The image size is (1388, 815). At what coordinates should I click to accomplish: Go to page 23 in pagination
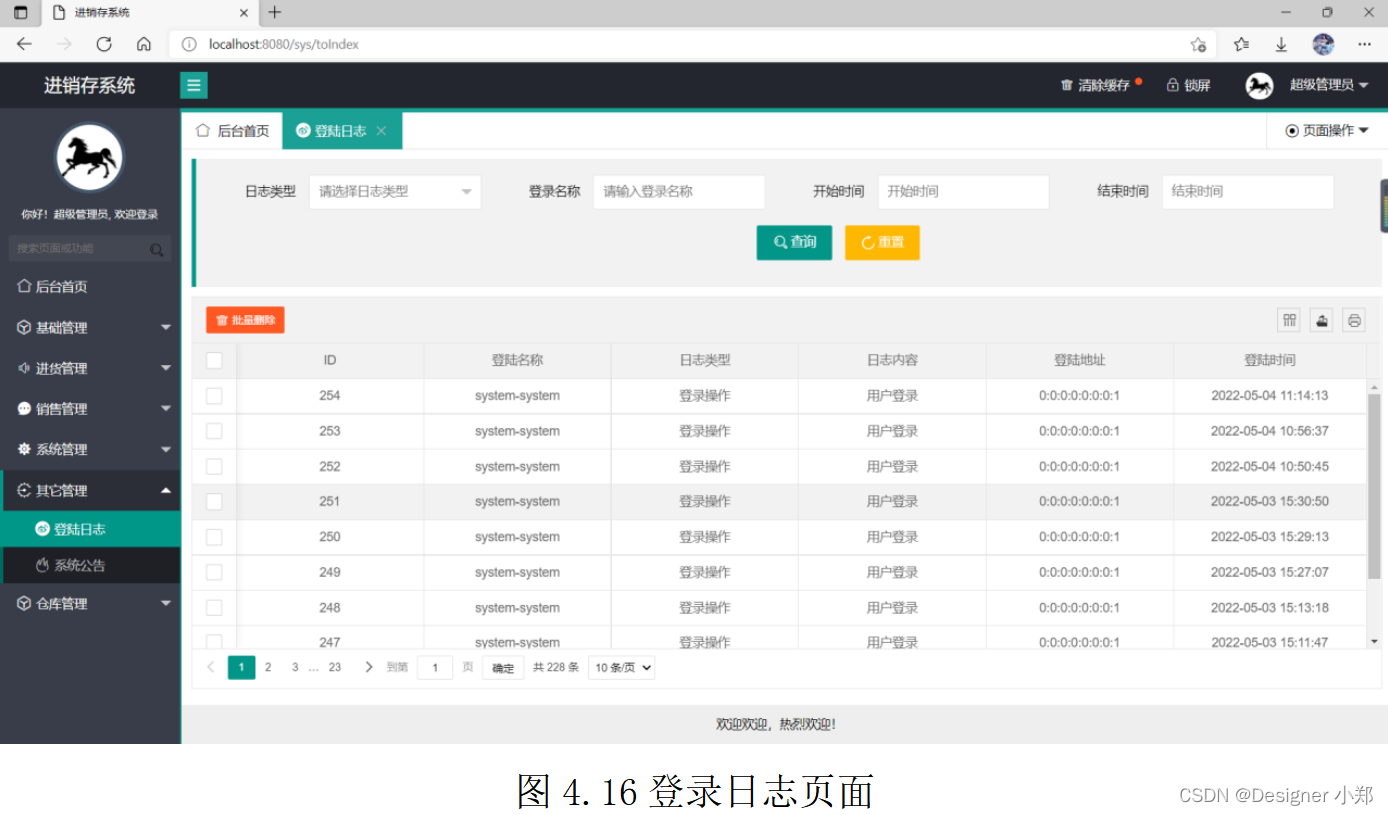[335, 667]
